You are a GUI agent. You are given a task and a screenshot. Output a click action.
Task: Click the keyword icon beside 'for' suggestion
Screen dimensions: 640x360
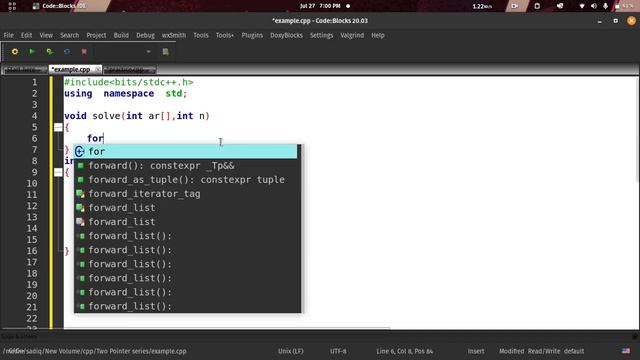coord(80,151)
